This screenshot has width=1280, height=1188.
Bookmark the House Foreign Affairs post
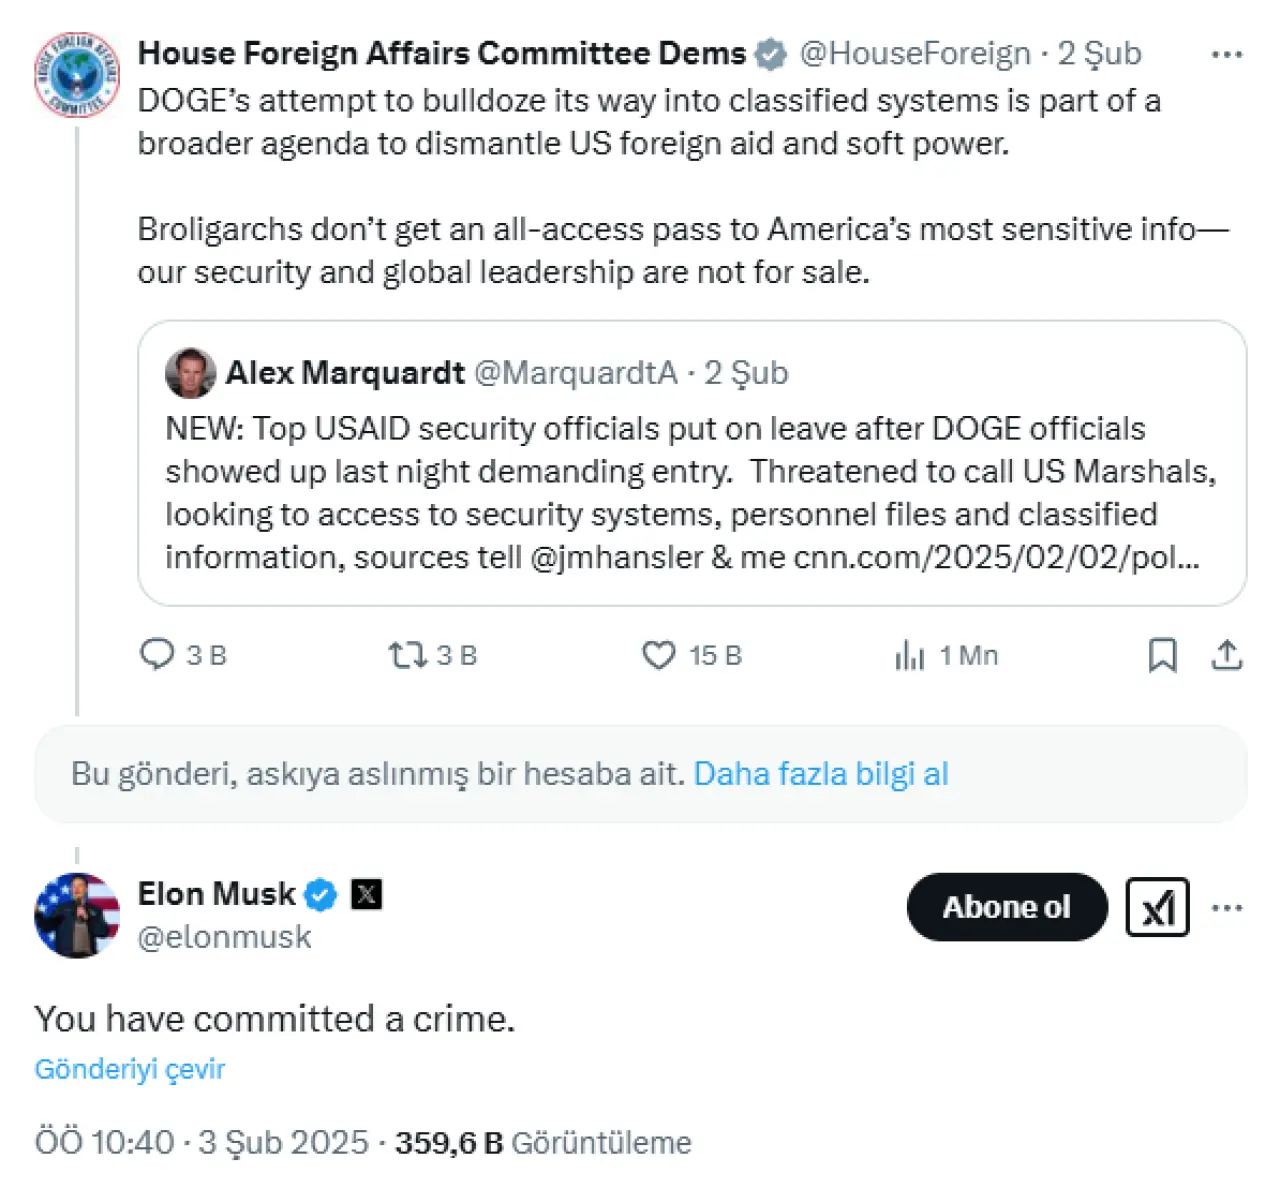tap(1162, 655)
